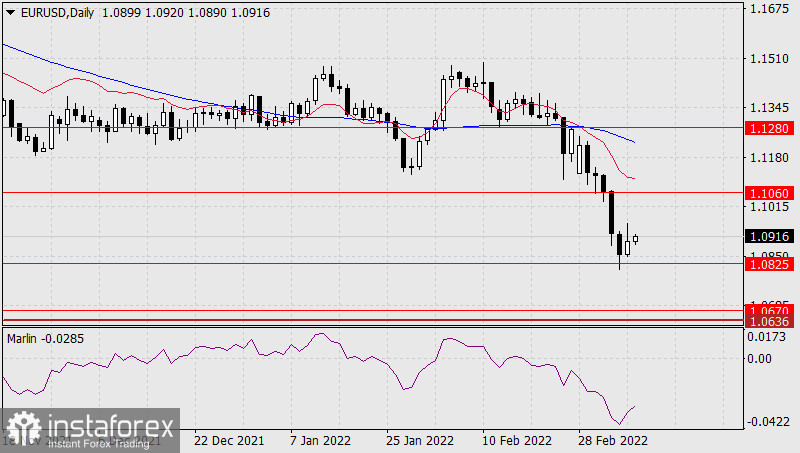Select the 1.1280 red price level label
Screen dimensions: 800x453
[x=769, y=128]
